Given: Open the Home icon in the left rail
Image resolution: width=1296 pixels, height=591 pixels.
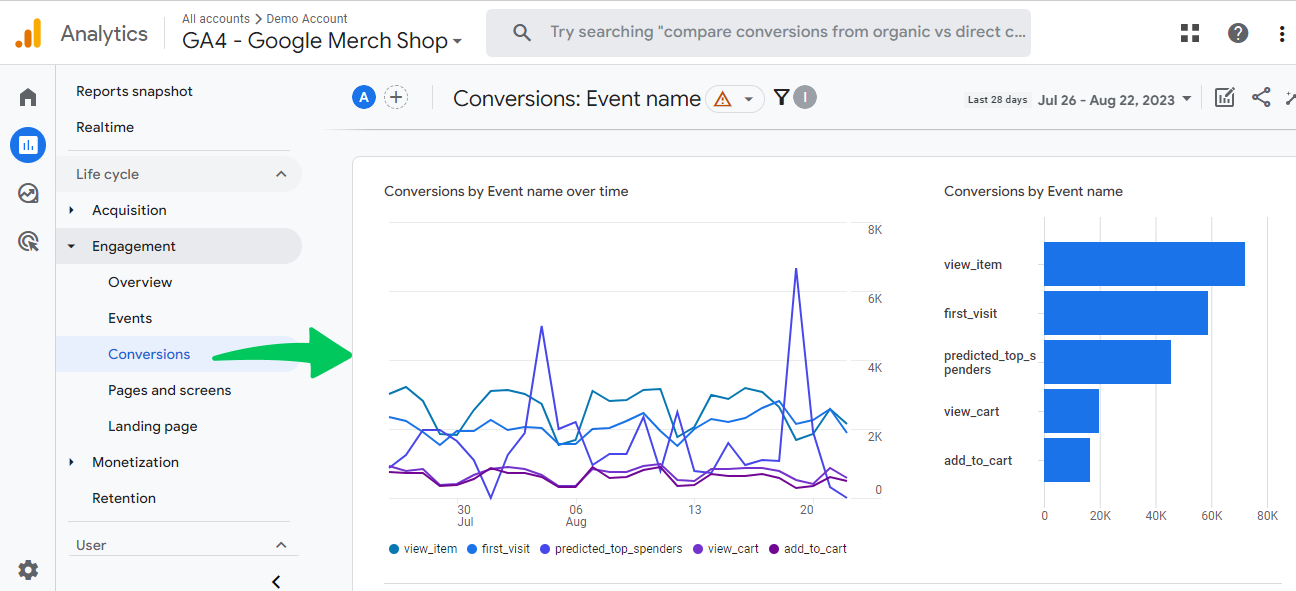Looking at the screenshot, I should pyautogui.click(x=28, y=97).
